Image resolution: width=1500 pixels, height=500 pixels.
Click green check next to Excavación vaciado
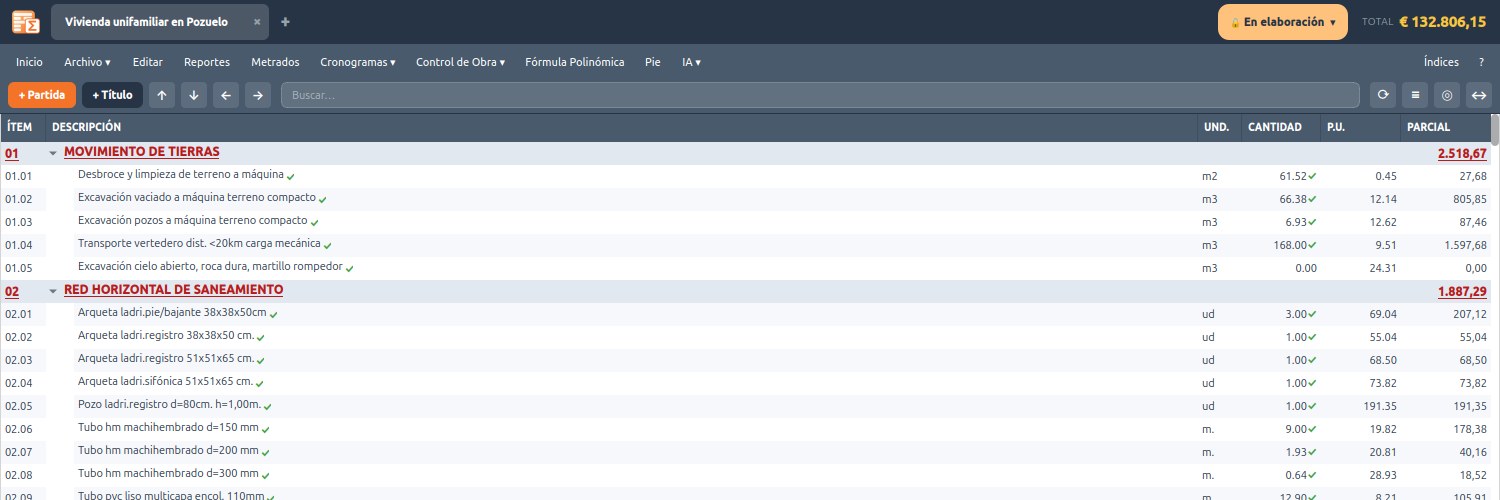[323, 199]
